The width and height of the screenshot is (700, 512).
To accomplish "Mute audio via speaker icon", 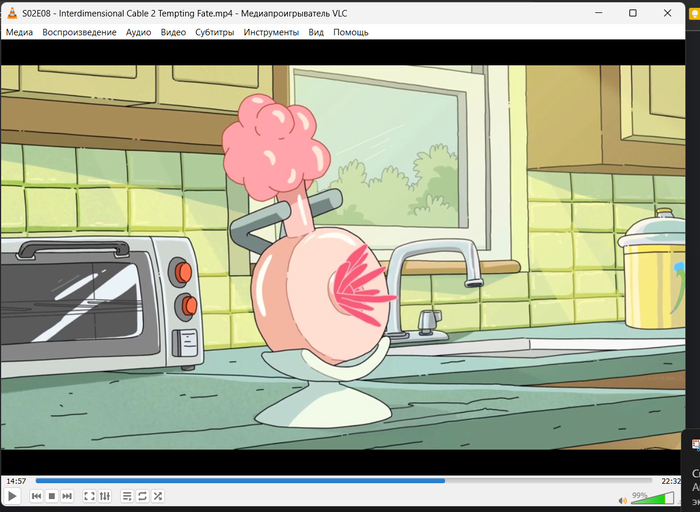I will point(621,497).
